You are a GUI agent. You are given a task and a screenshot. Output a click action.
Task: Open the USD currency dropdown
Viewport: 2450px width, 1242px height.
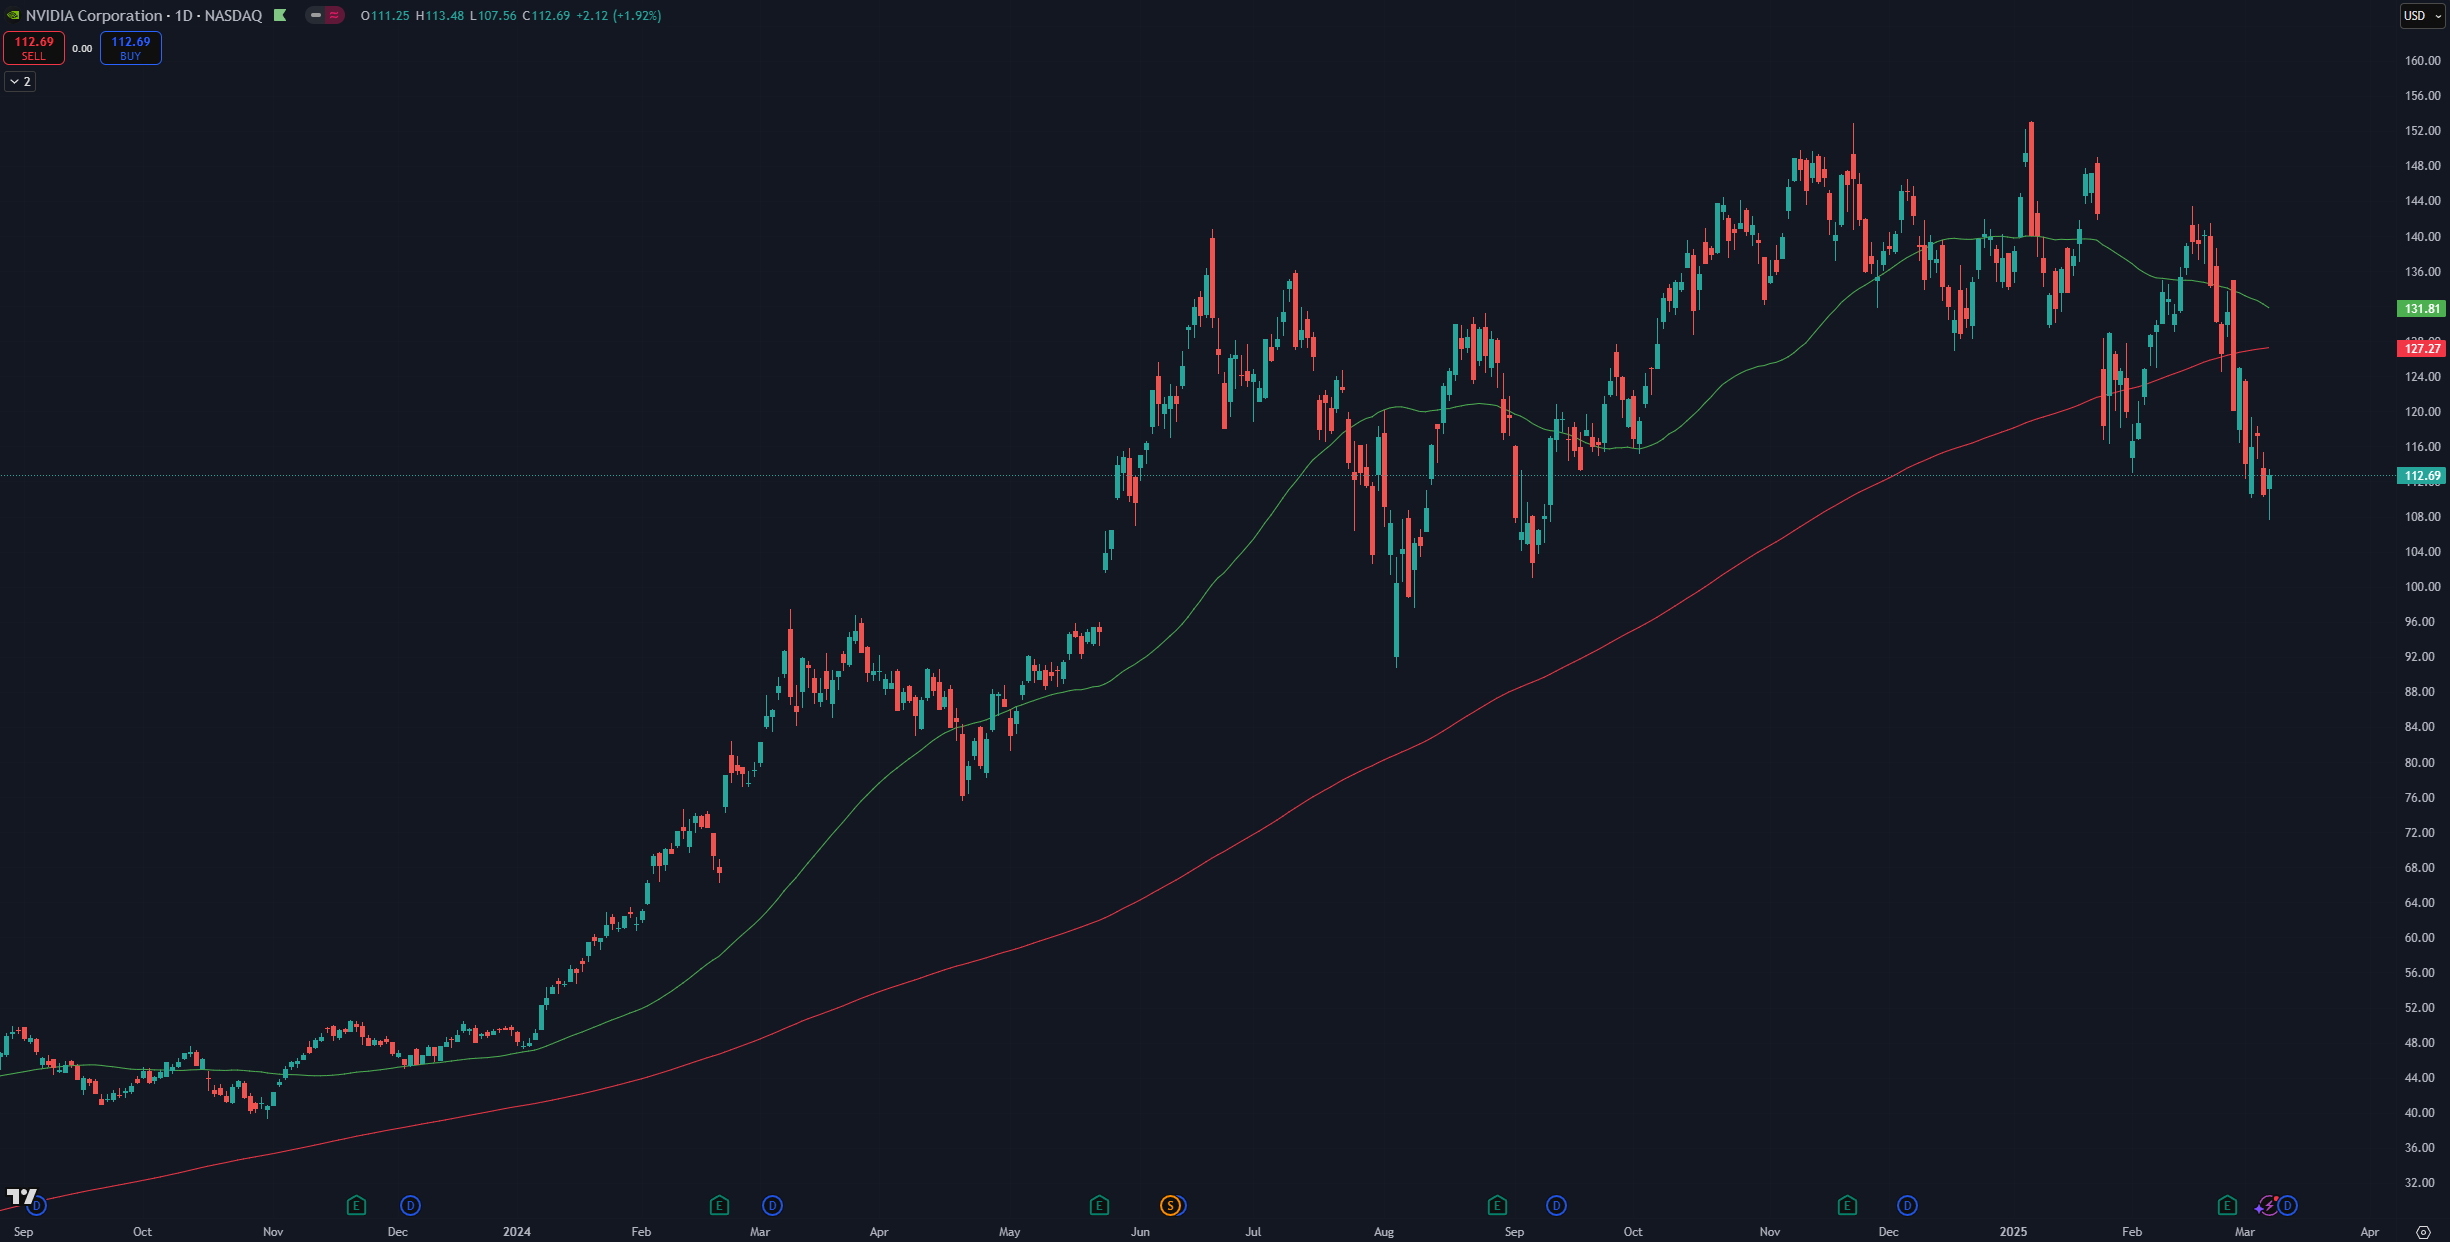pos(2422,15)
